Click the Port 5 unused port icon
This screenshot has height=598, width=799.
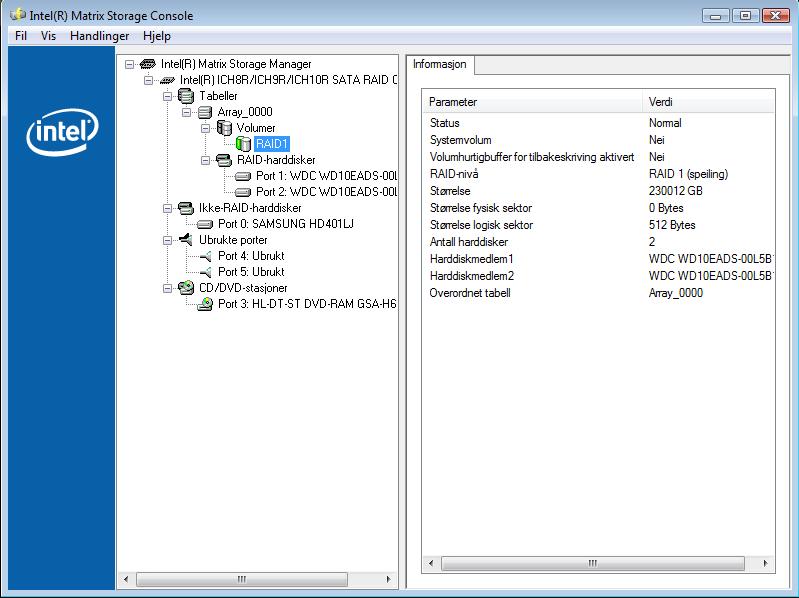205,272
